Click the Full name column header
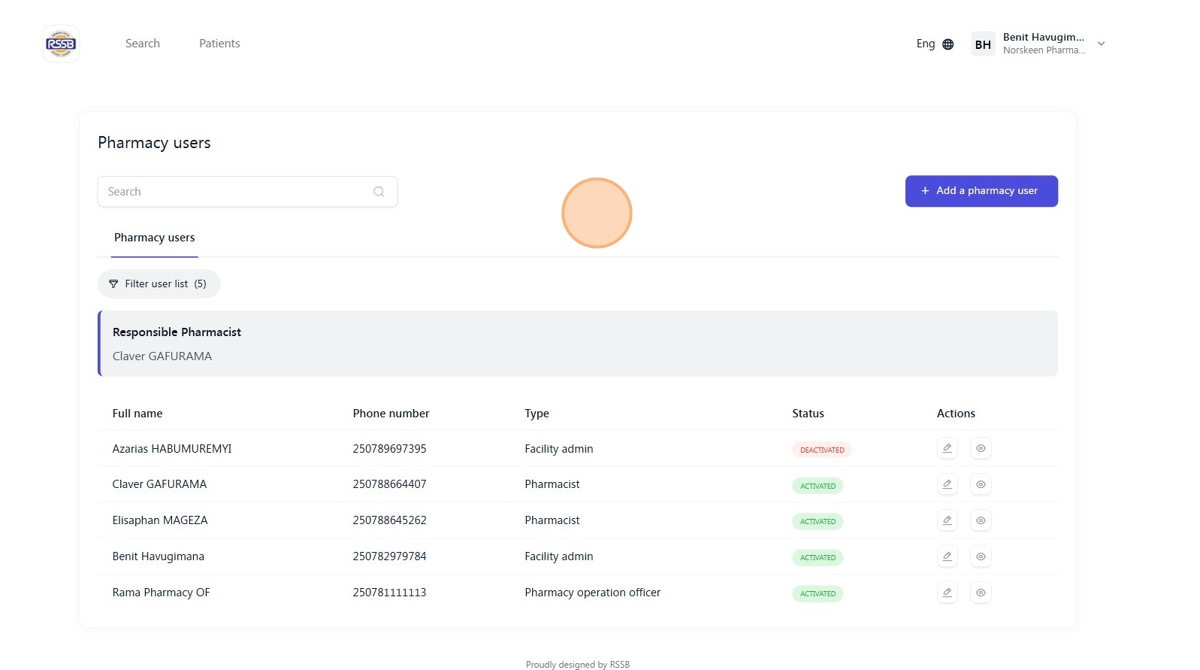Viewport: 1200px width, 670px height. pos(137,413)
